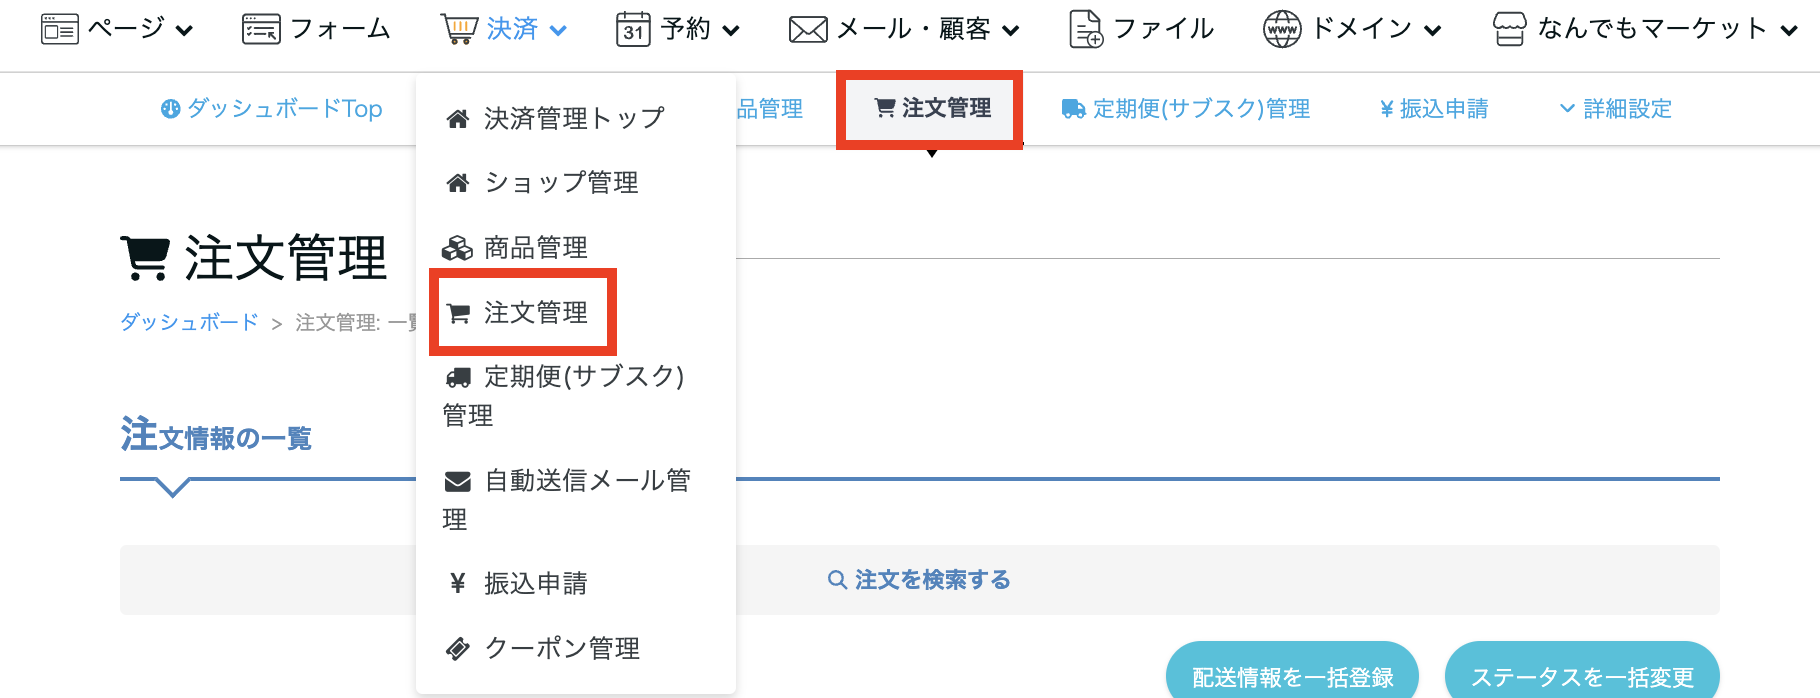1820x698 pixels.
Task: Open the 詳細設定 dropdown
Action: click(x=1616, y=109)
